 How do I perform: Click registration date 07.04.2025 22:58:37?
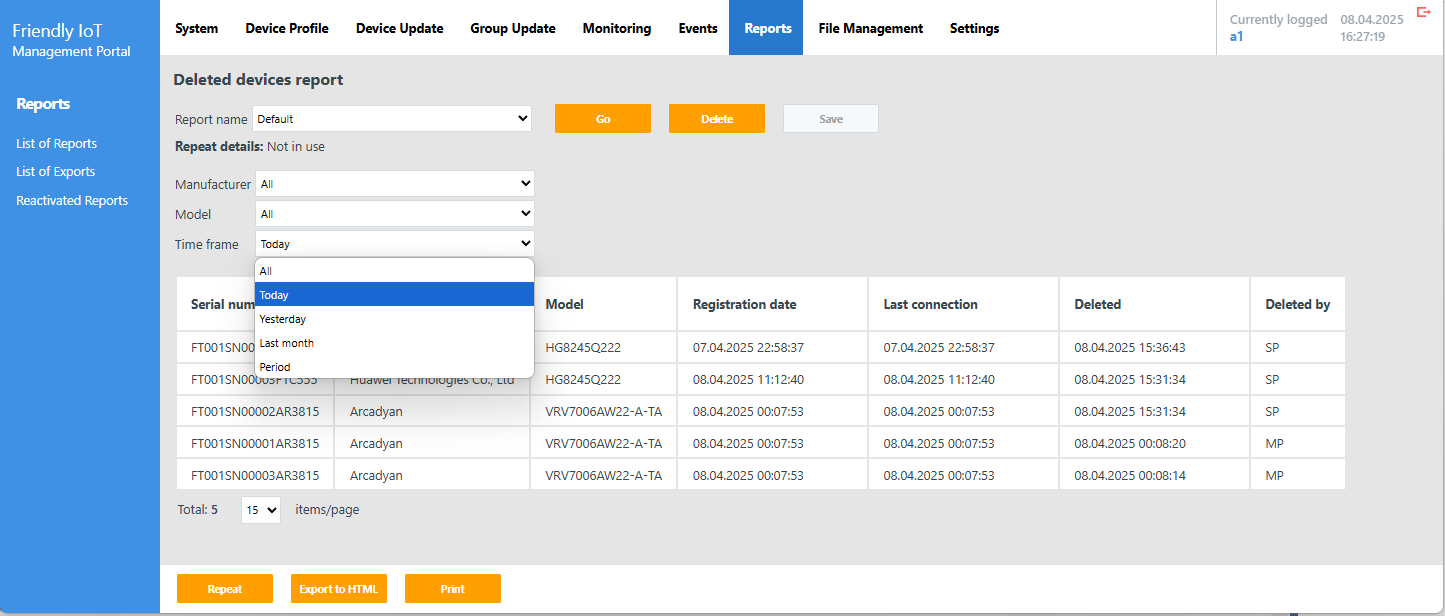[749, 348]
